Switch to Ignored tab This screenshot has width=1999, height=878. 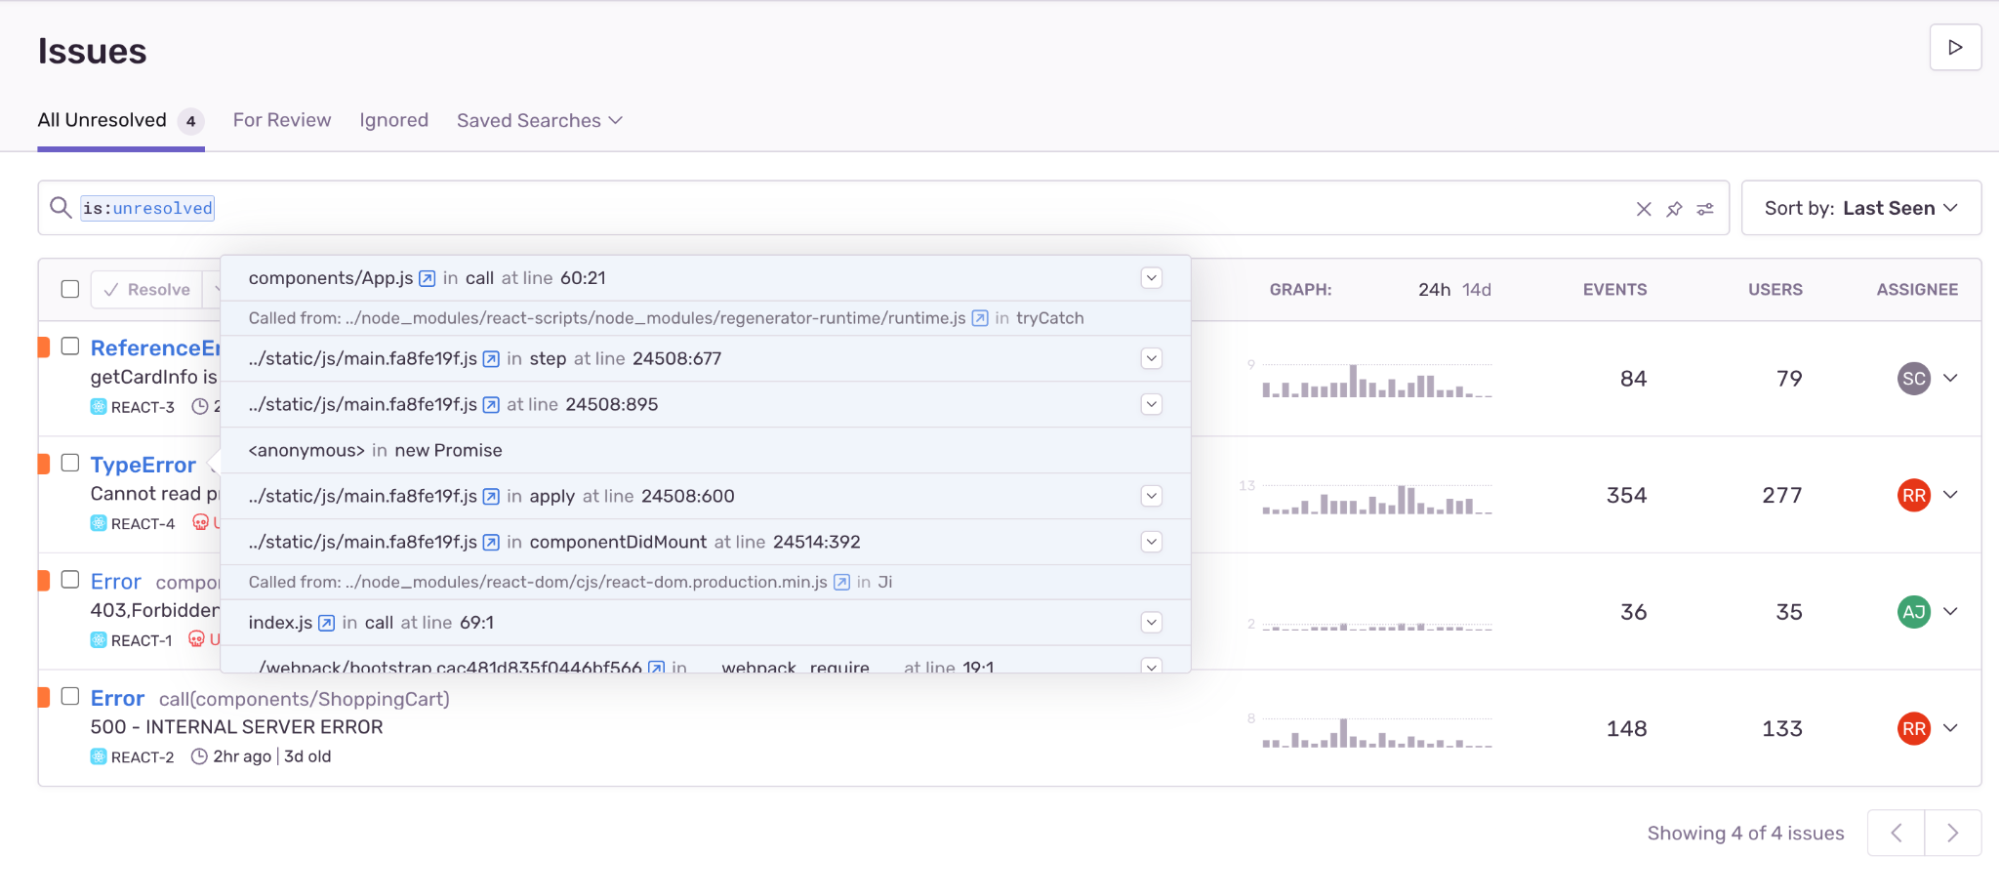coord(394,120)
